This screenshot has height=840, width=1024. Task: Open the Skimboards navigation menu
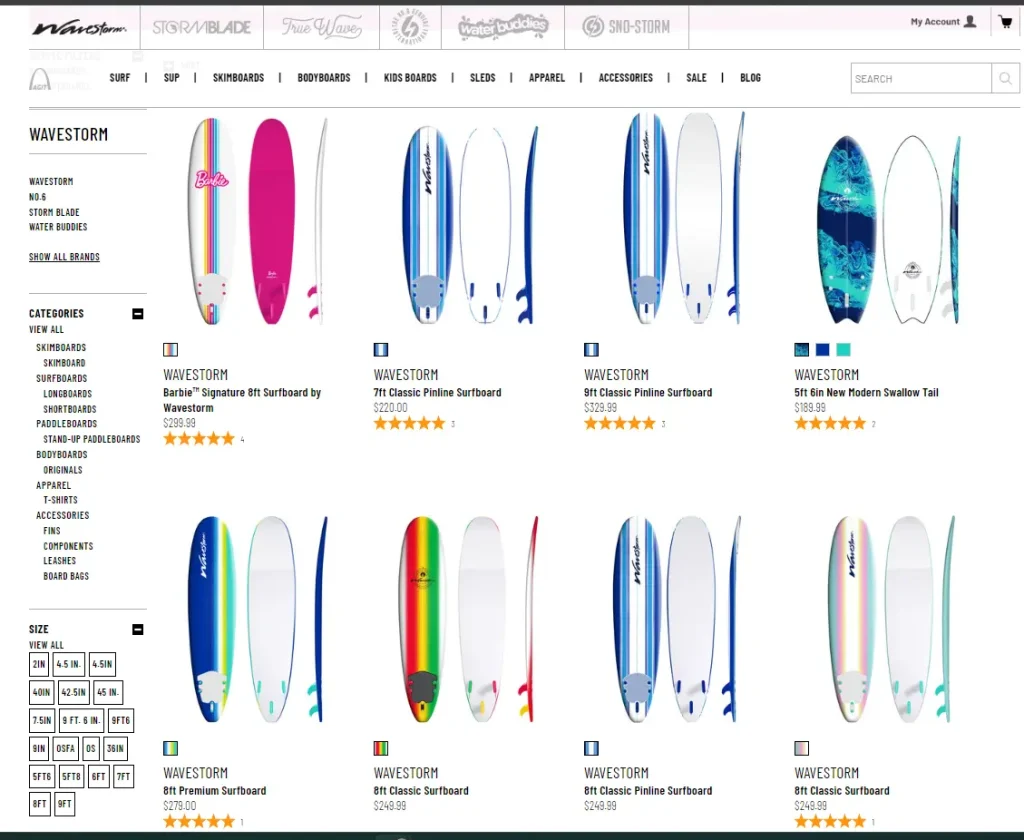[238, 78]
